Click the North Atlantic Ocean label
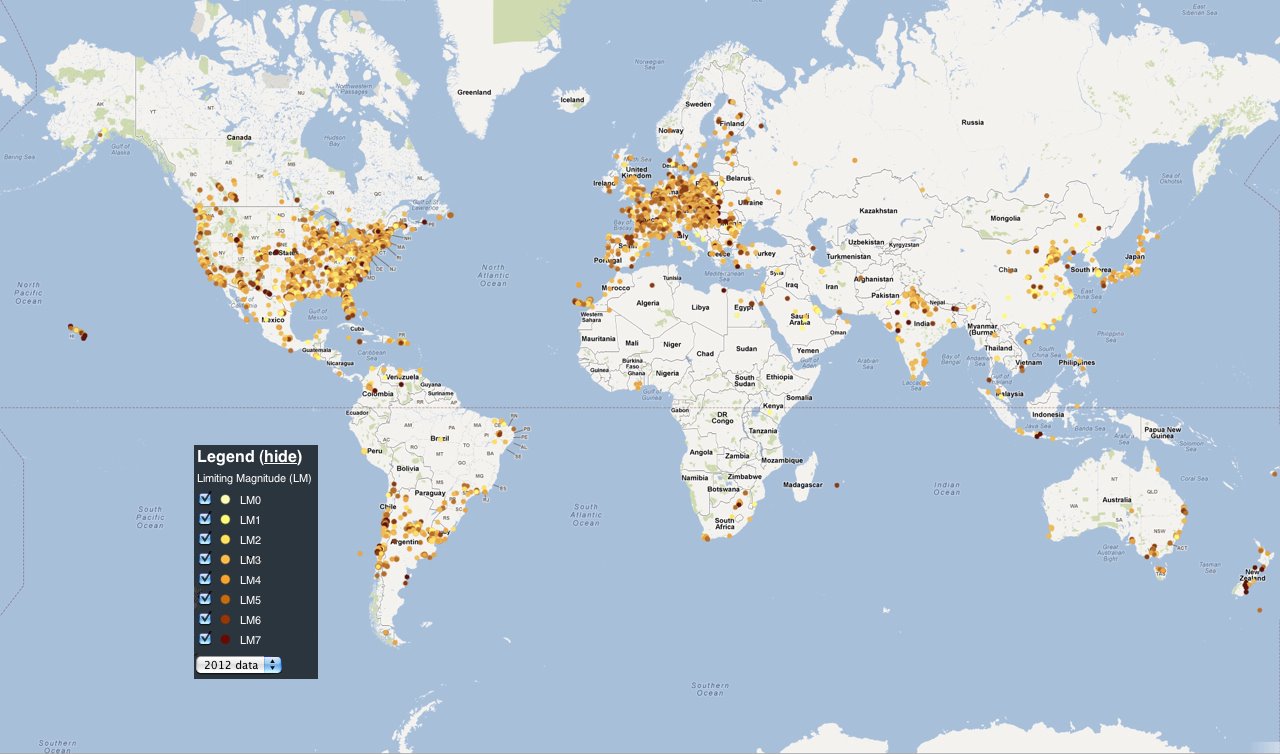This screenshot has width=1280, height=754. [493, 275]
